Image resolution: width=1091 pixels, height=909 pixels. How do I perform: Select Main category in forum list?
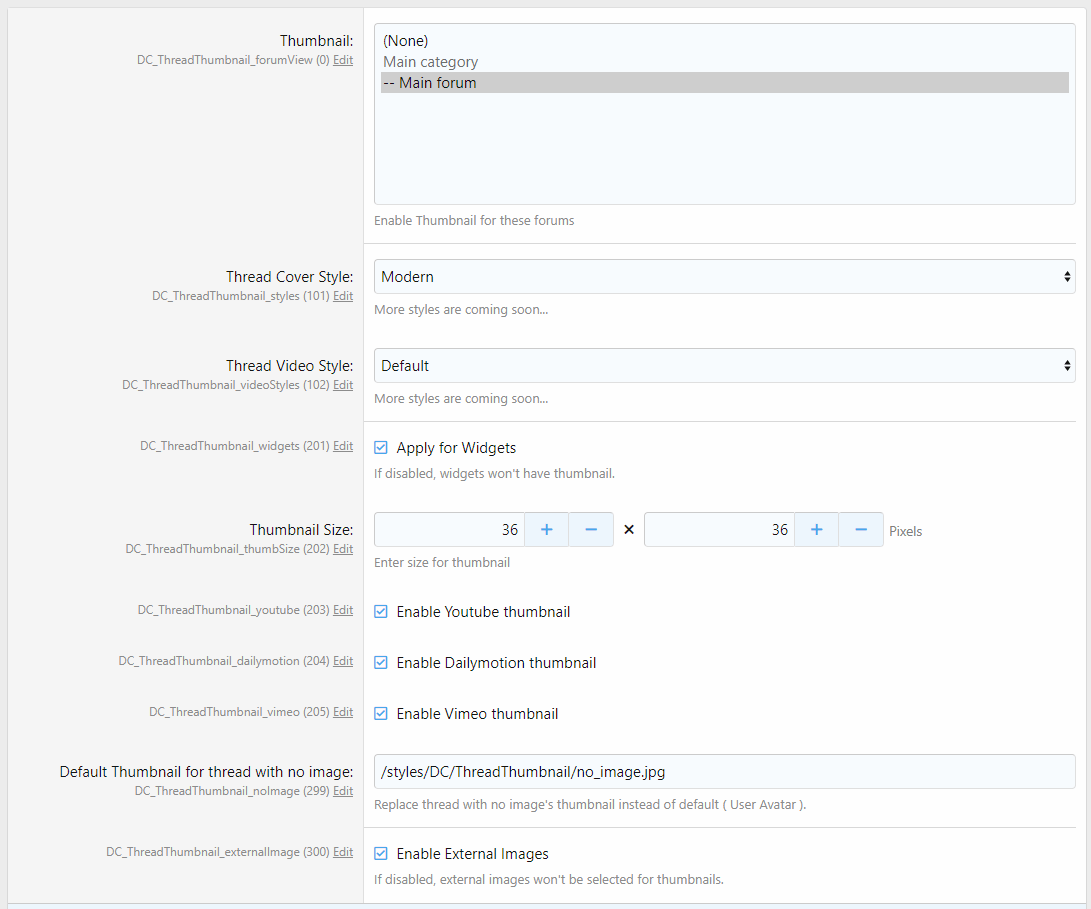431,62
